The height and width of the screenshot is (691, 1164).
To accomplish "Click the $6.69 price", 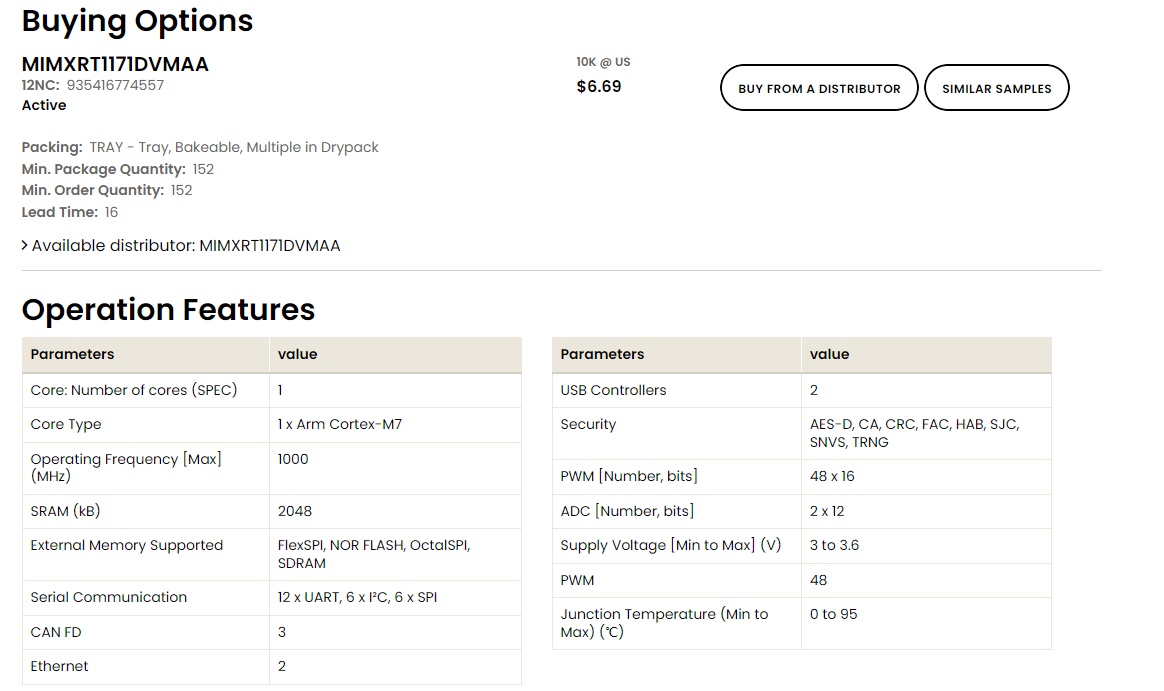I will pos(599,87).
